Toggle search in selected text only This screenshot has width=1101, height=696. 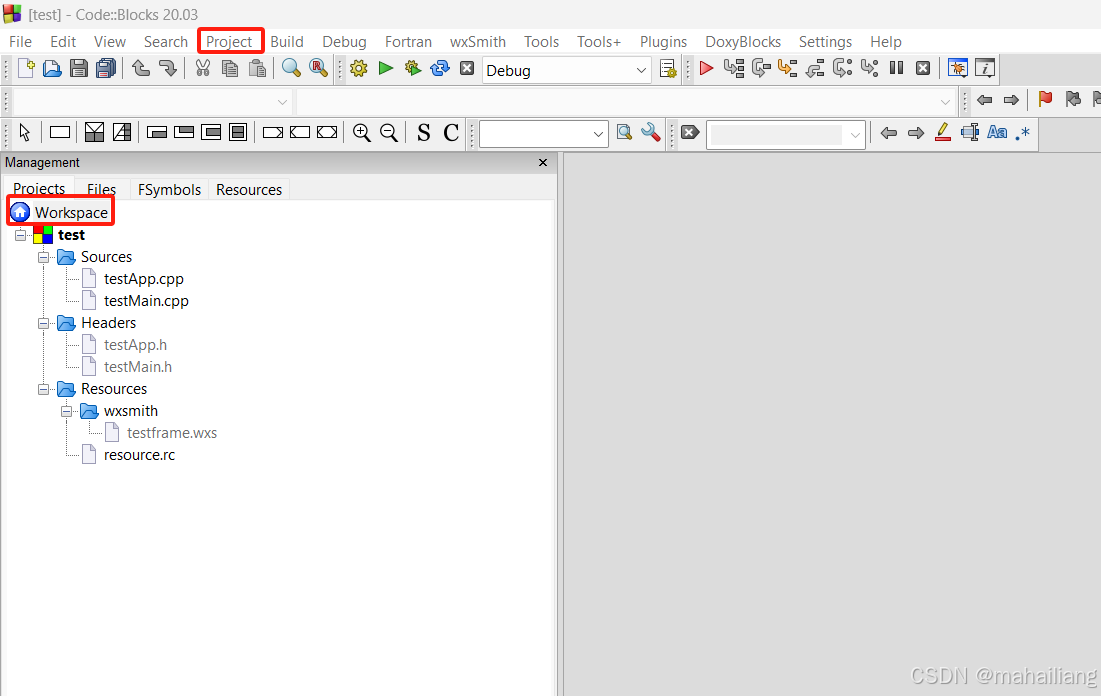970,132
